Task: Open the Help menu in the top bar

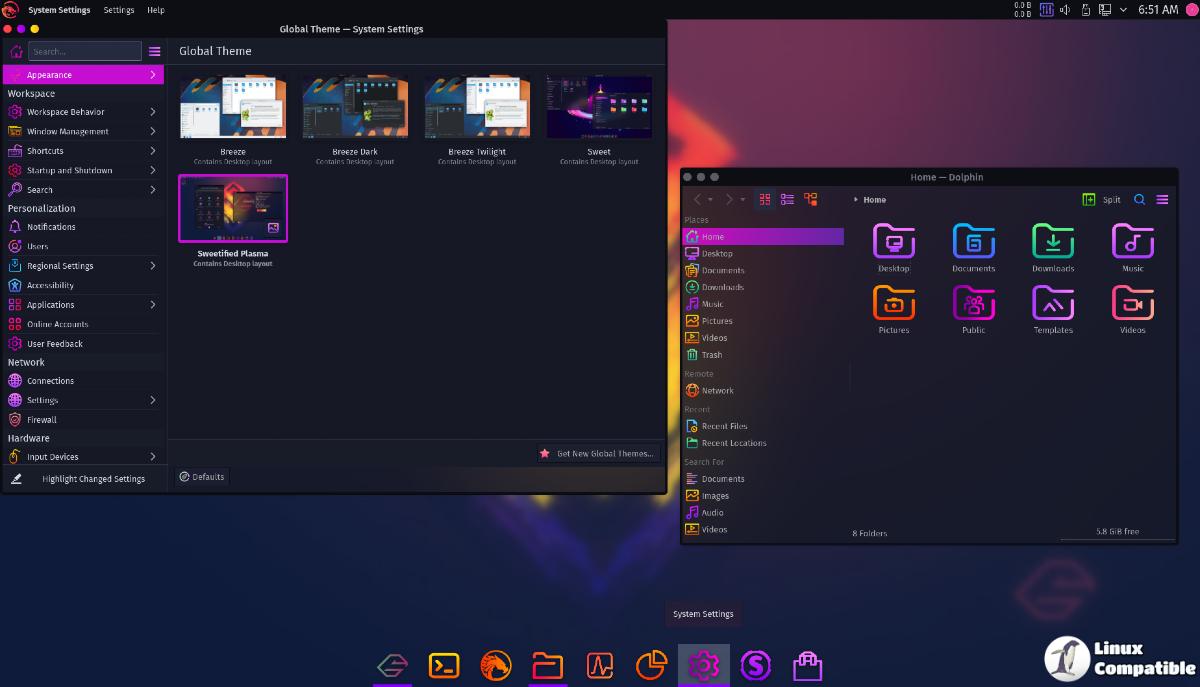Action: (156, 10)
